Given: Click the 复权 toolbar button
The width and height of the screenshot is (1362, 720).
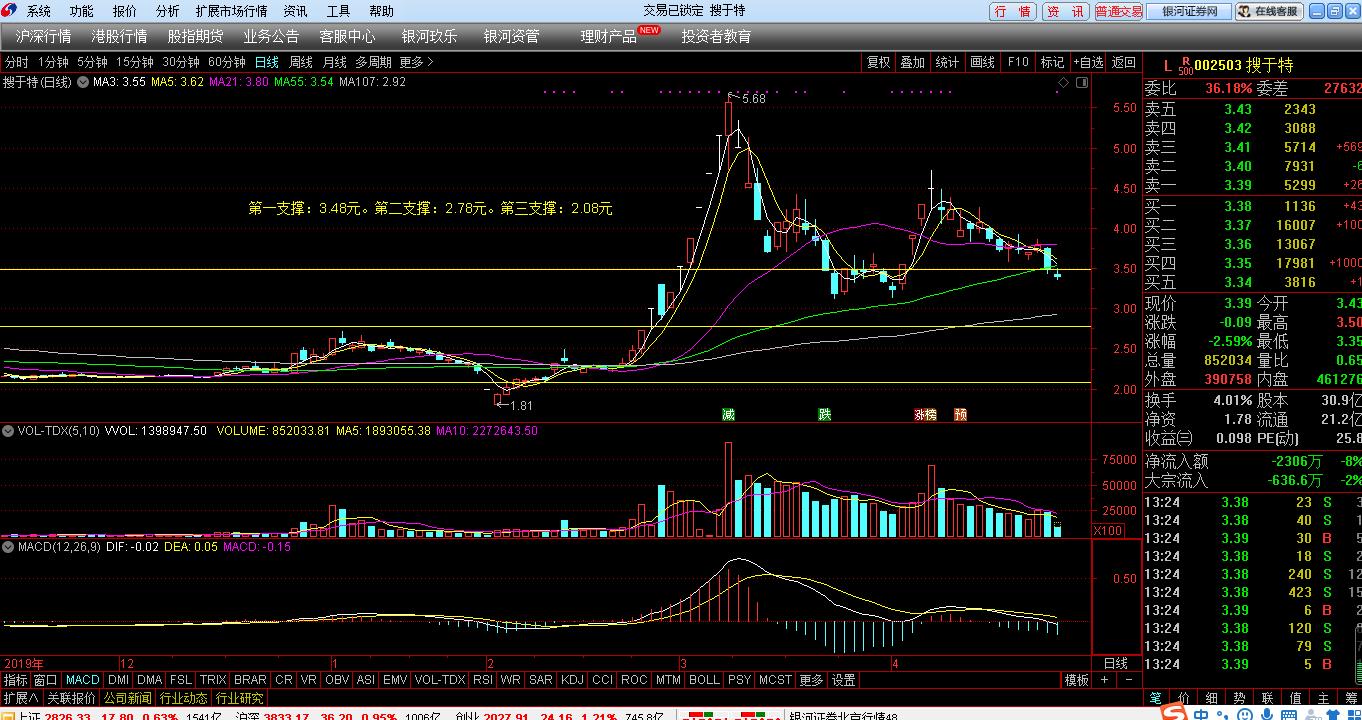Looking at the screenshot, I should point(878,62).
